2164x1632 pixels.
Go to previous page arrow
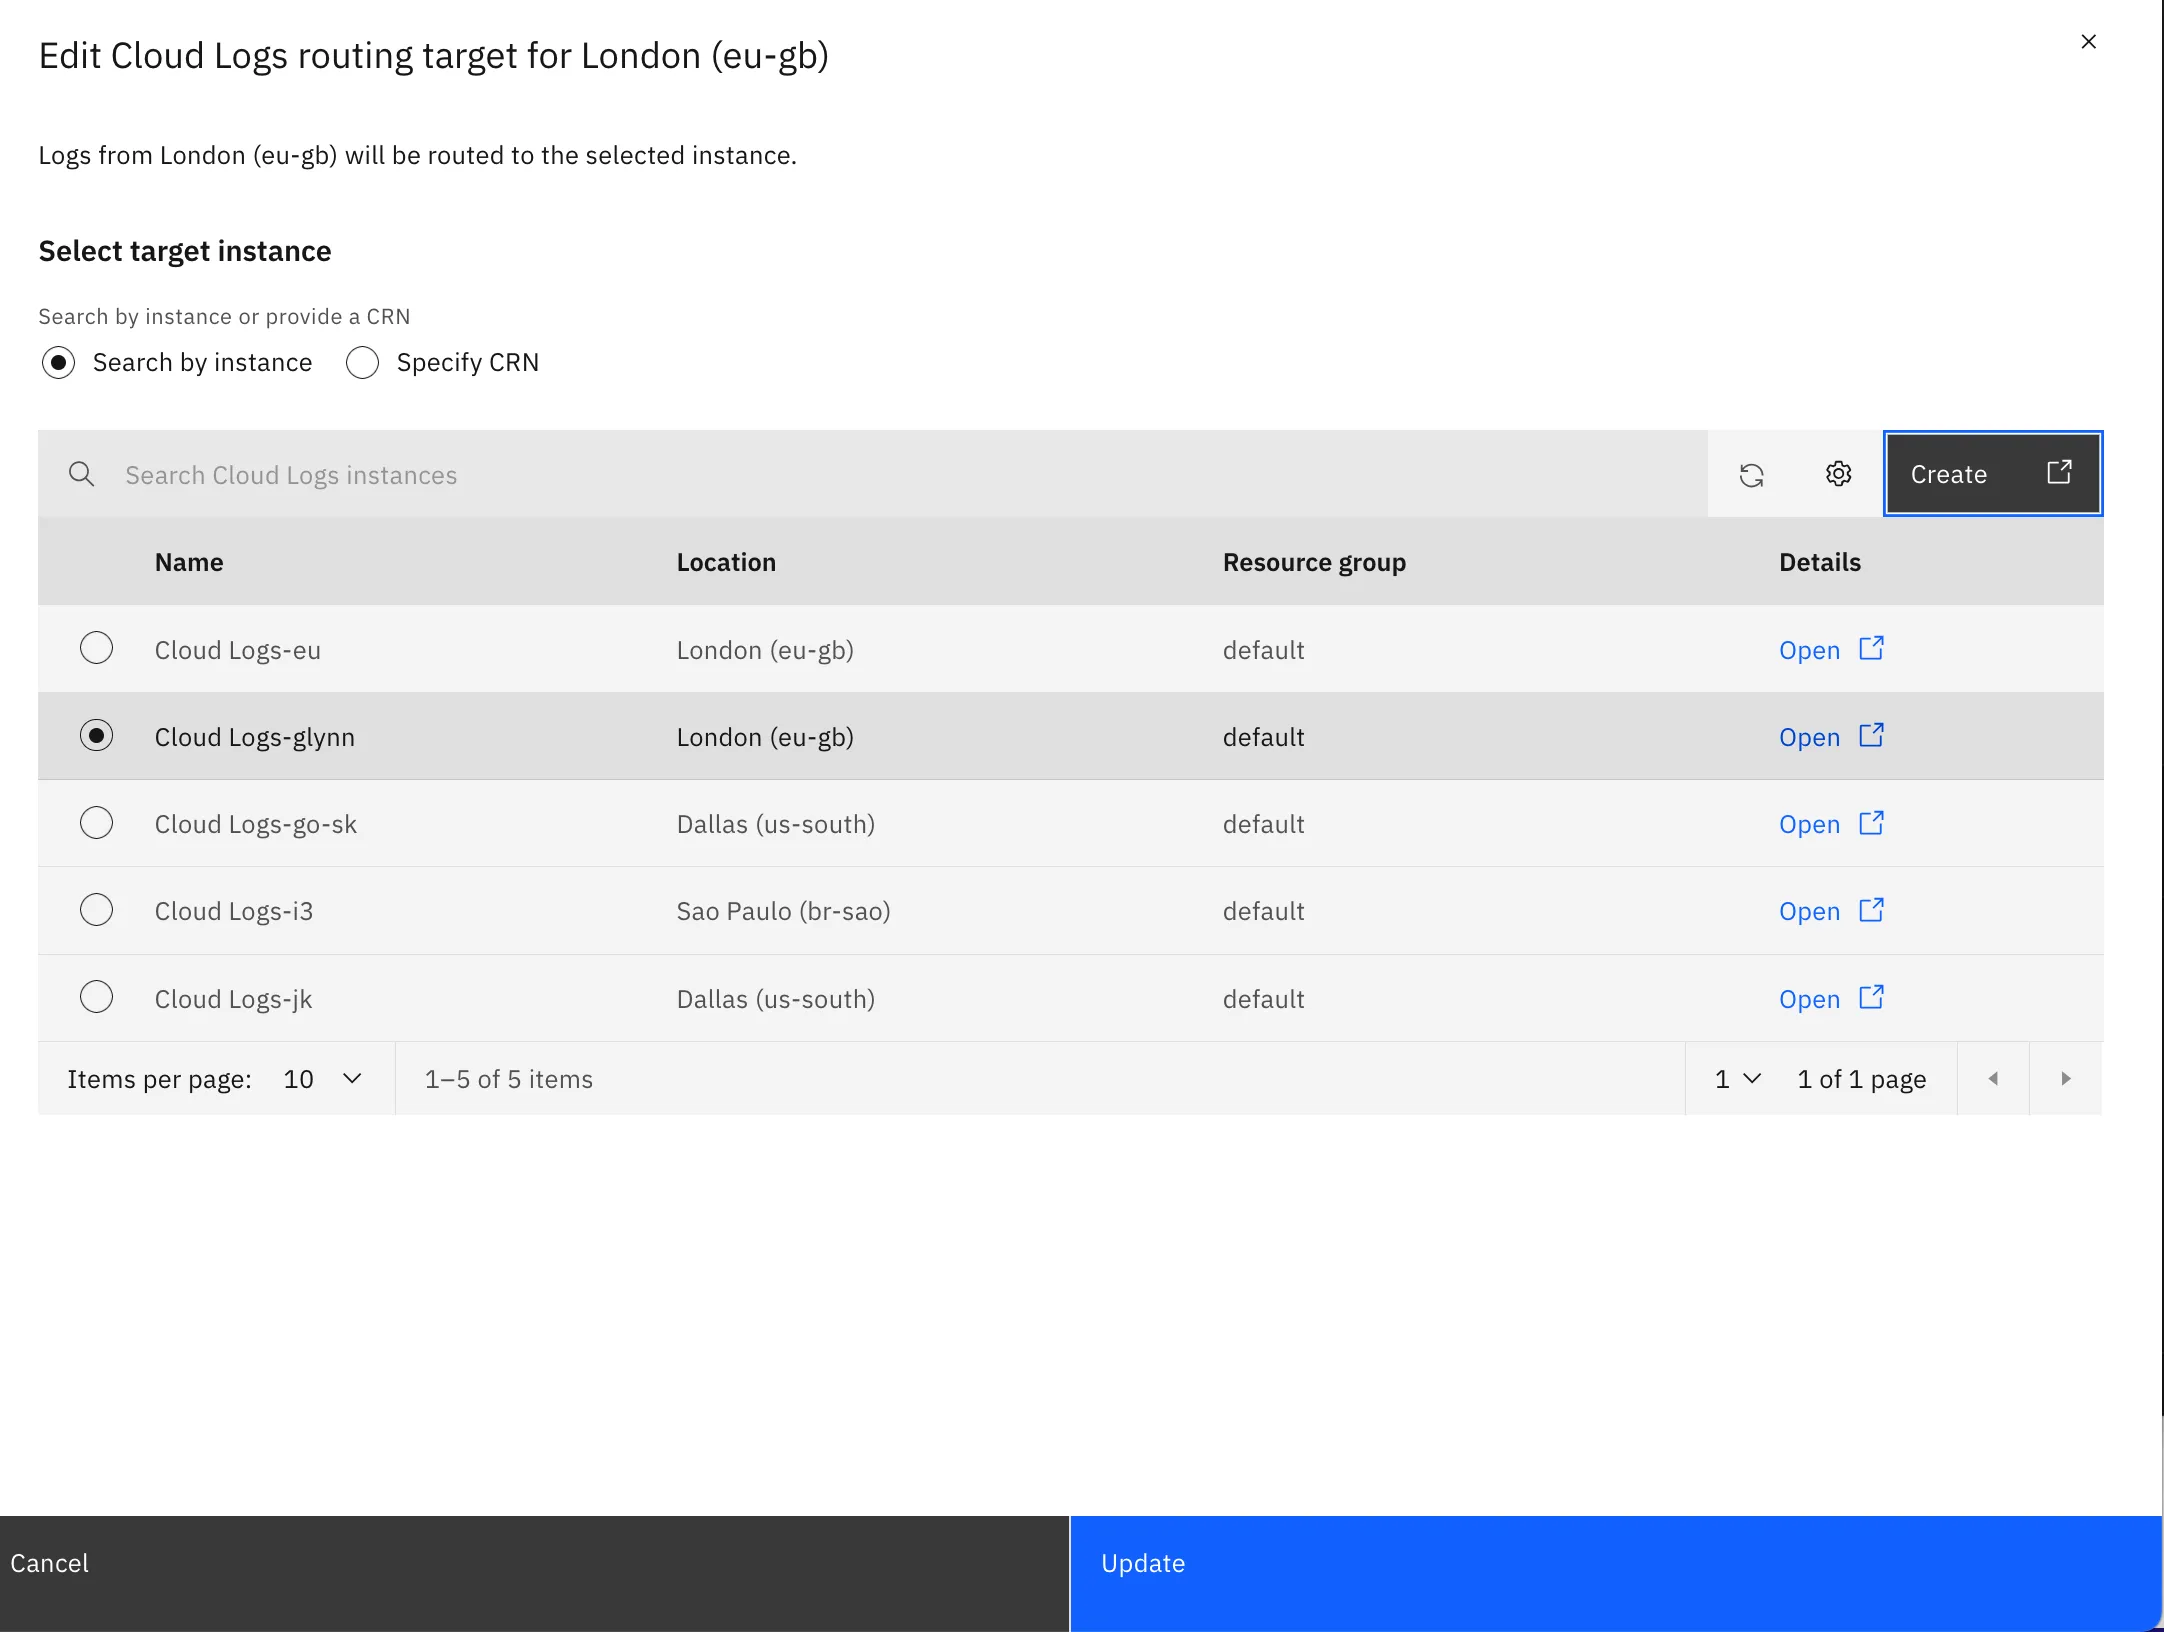point(1993,1078)
